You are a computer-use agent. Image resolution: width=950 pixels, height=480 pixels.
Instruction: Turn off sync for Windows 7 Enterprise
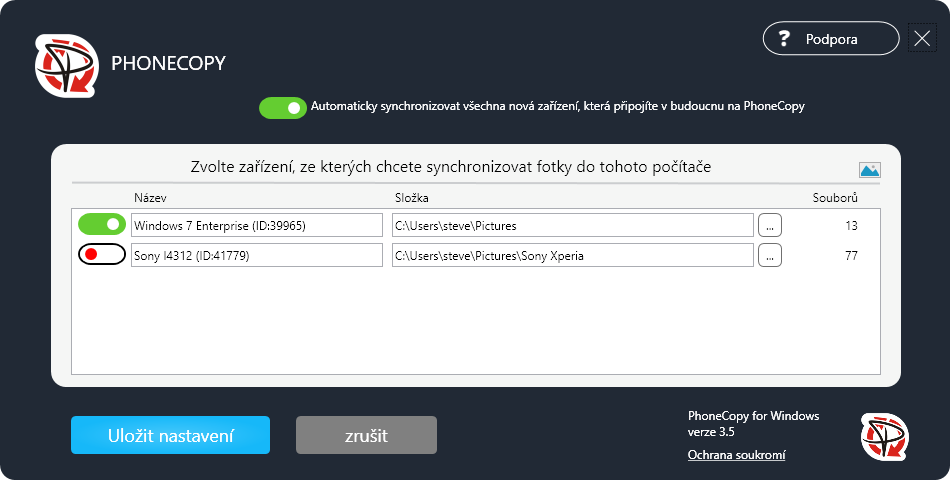pyautogui.click(x=102, y=225)
